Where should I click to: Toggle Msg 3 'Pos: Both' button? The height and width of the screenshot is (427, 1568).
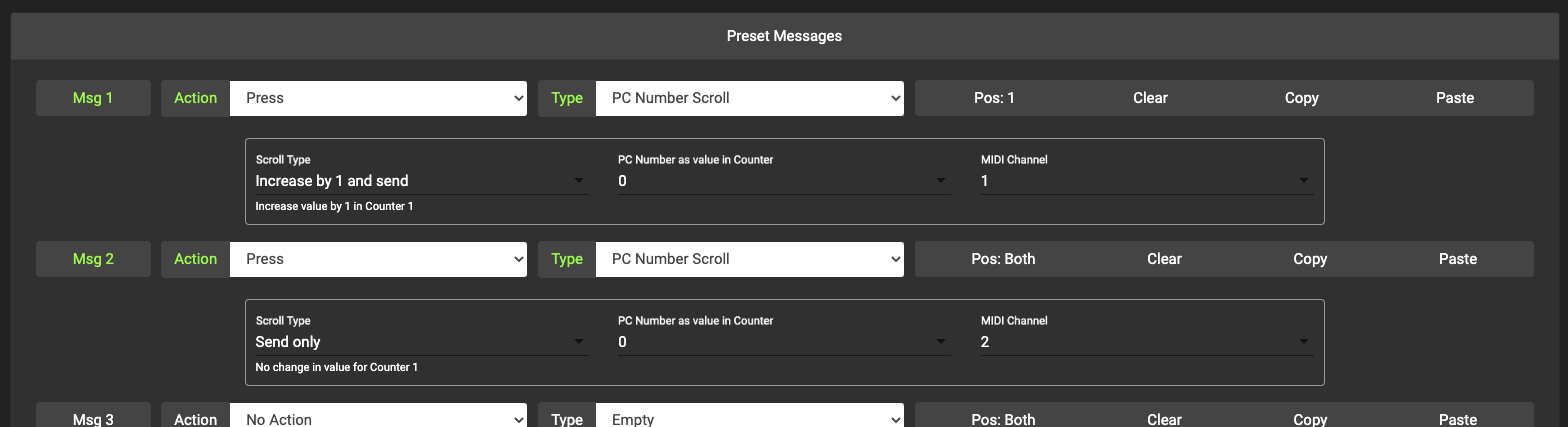tap(1003, 419)
